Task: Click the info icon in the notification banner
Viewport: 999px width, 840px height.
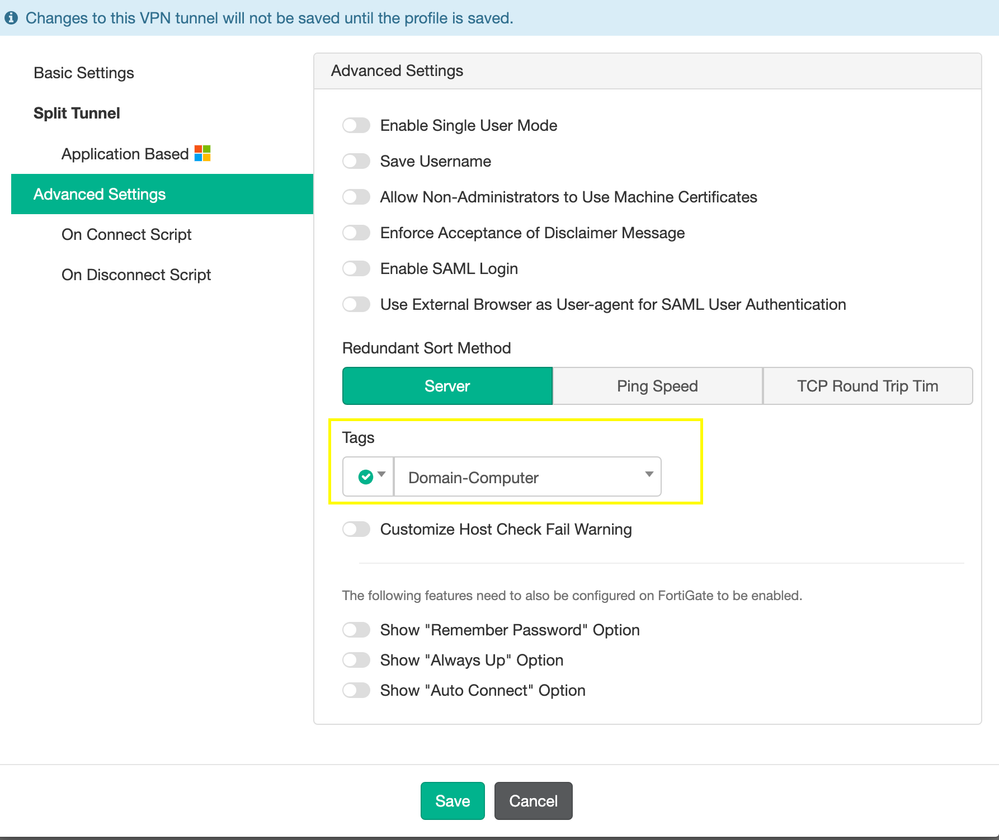Action: pos(12,18)
